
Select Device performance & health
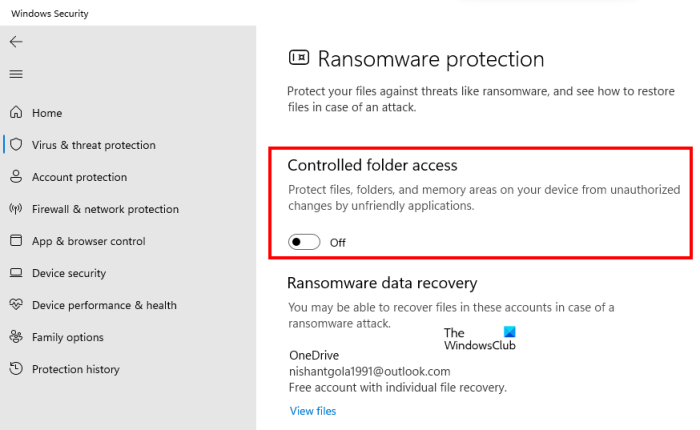point(104,305)
